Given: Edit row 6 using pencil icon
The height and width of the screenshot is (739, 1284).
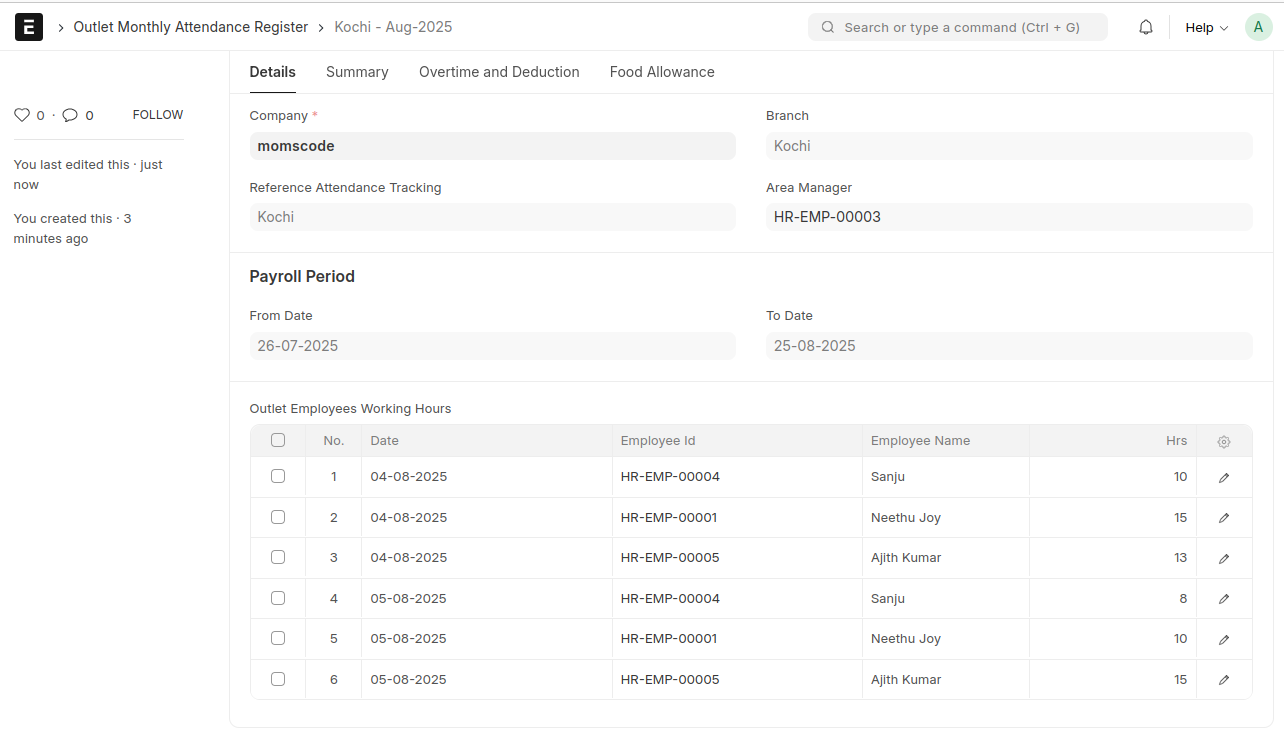Looking at the screenshot, I should tap(1224, 680).
